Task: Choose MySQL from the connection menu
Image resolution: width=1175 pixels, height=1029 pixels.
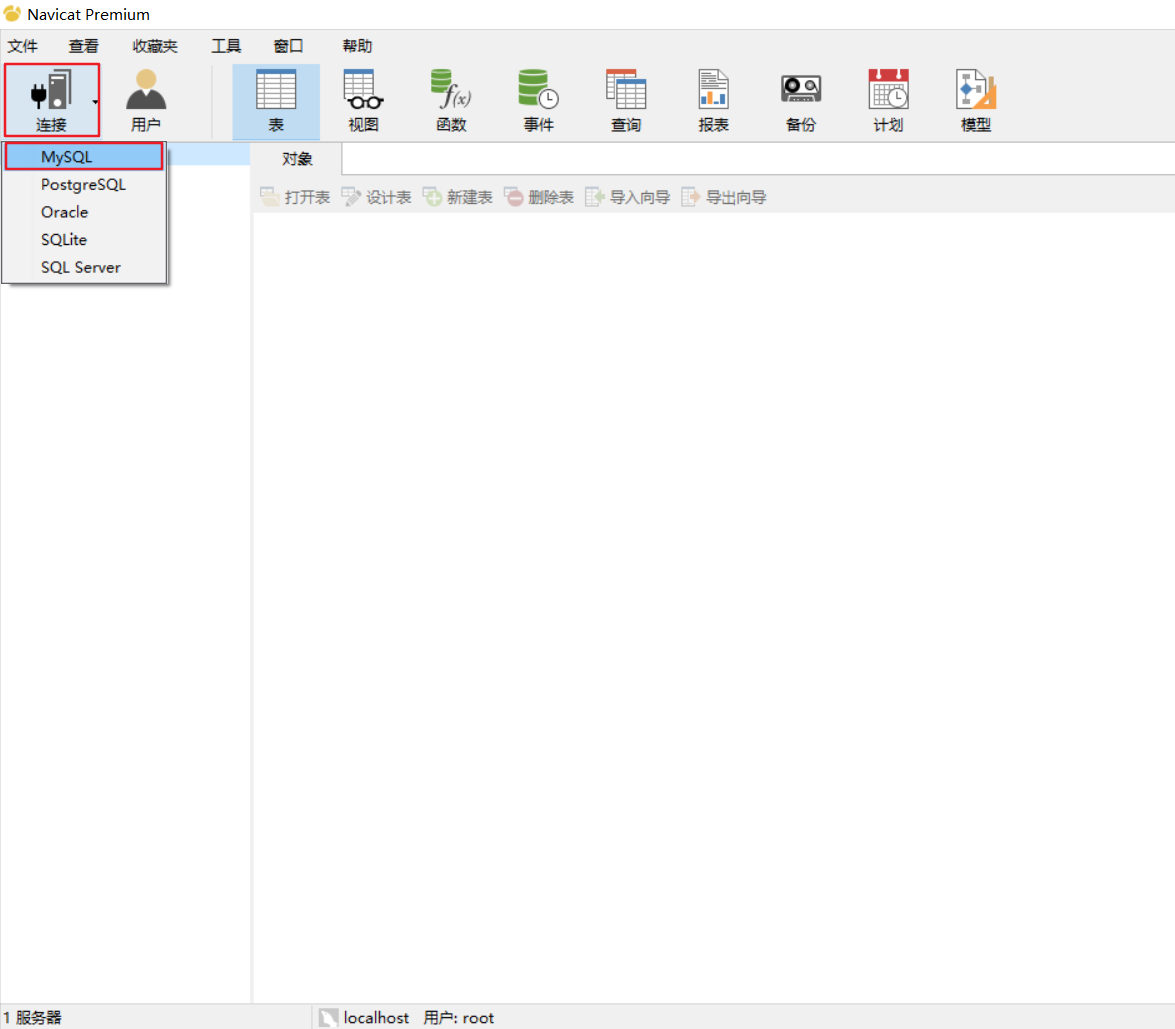Action: click(x=84, y=157)
